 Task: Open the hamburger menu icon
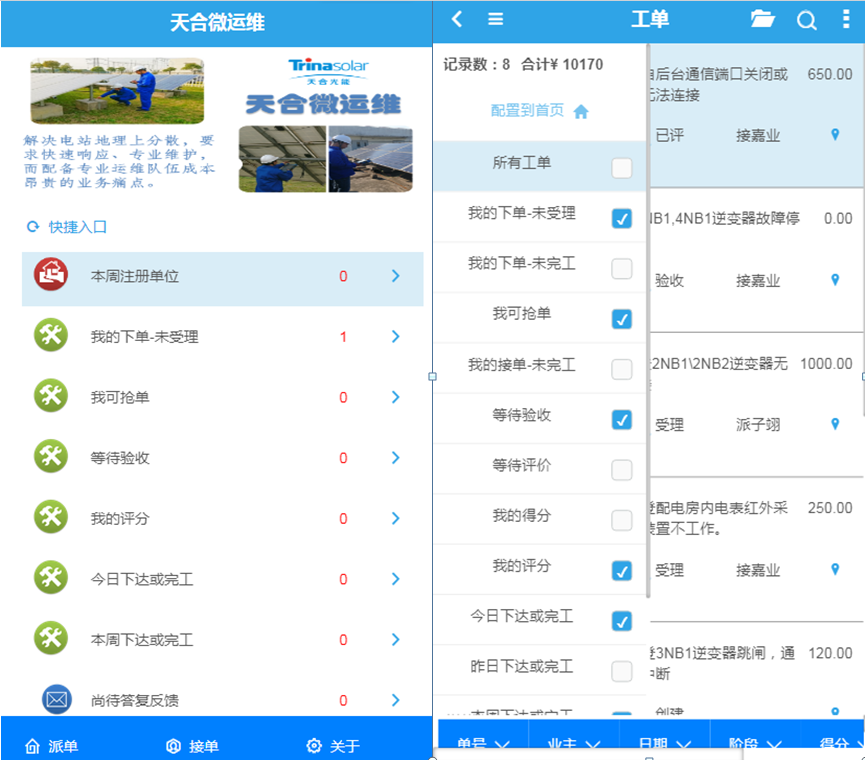pyautogui.click(x=495, y=19)
